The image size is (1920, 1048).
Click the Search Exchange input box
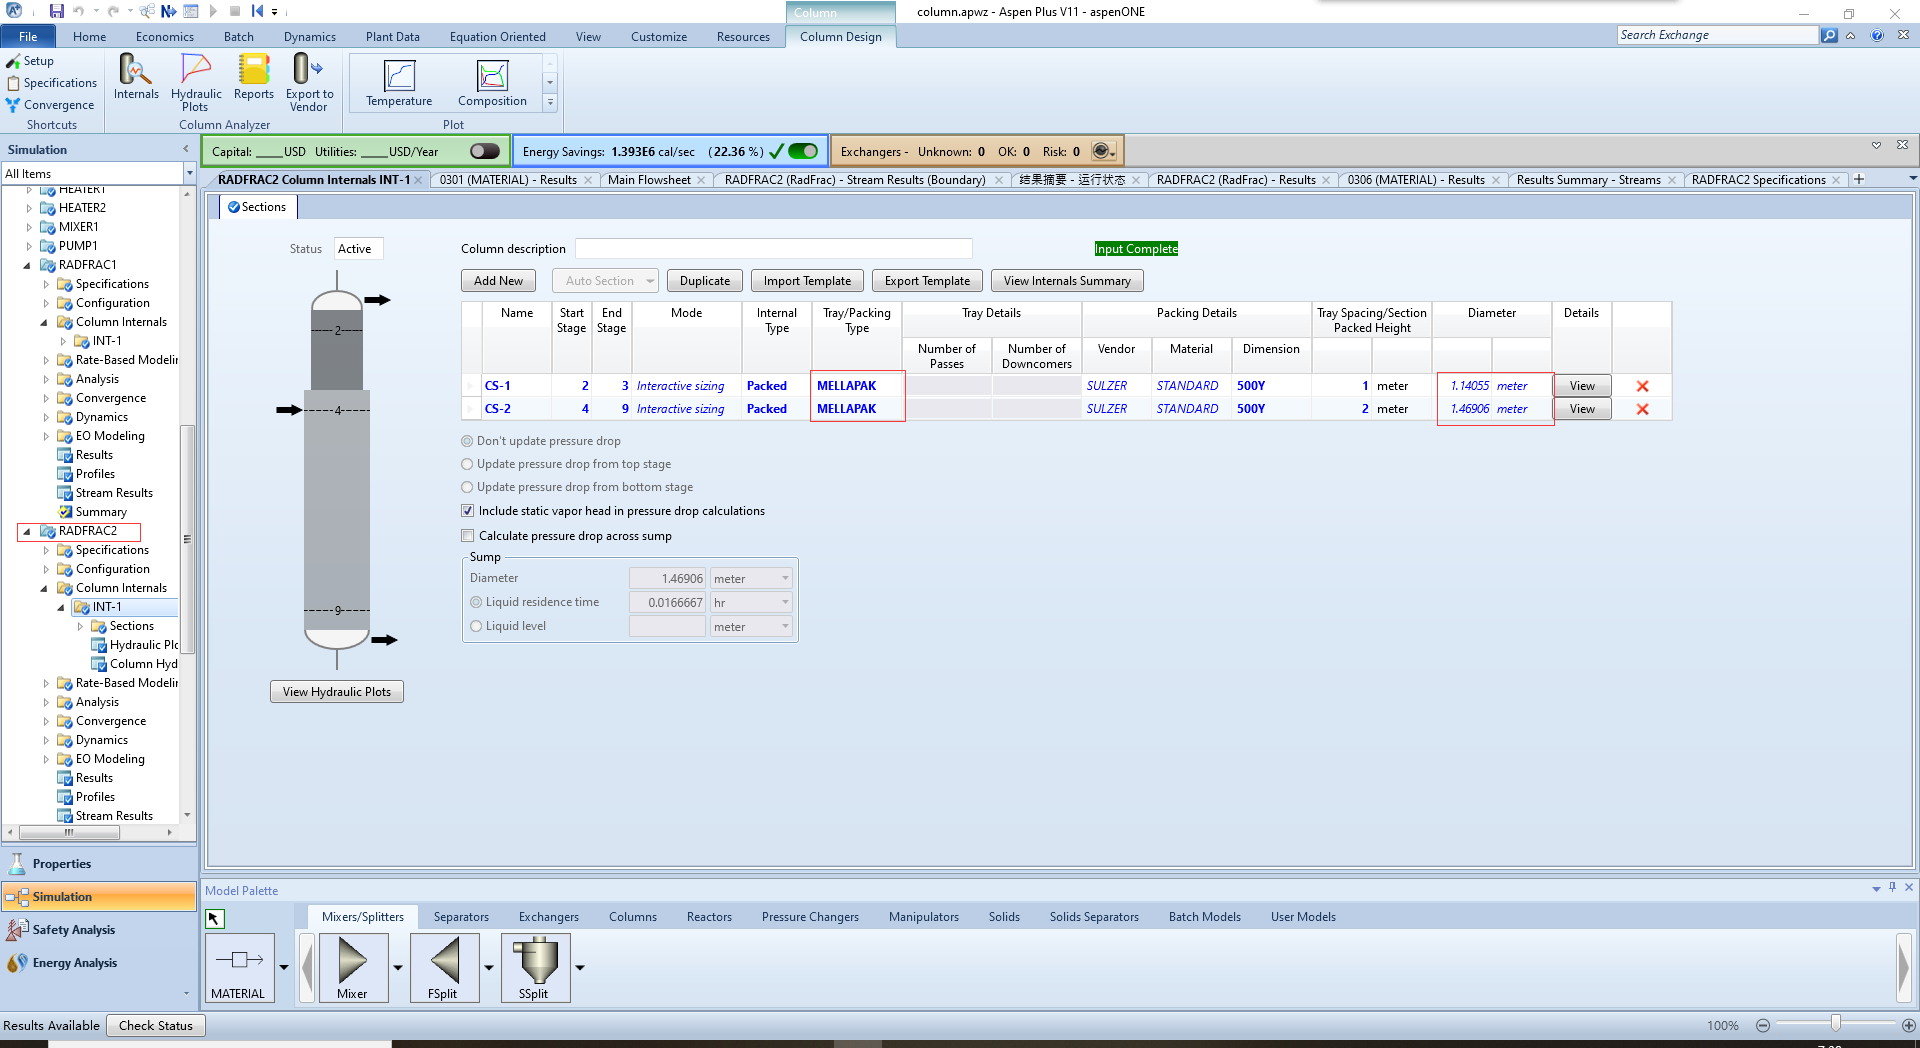(x=1717, y=35)
